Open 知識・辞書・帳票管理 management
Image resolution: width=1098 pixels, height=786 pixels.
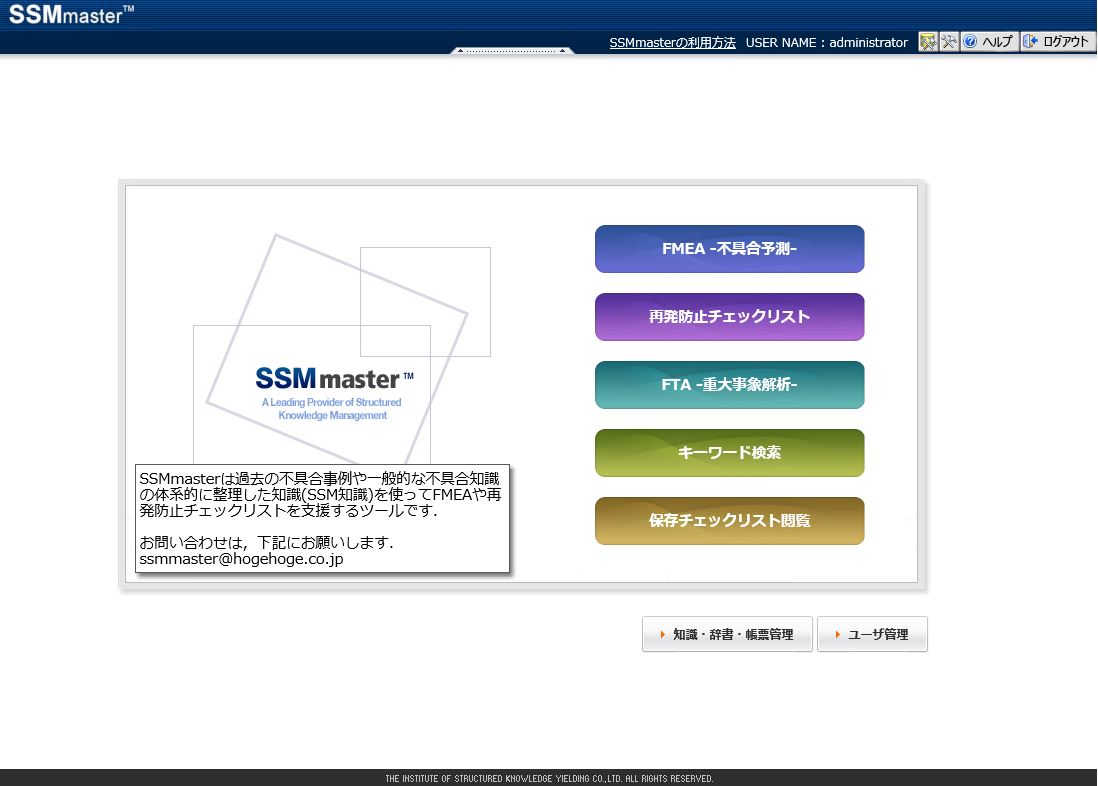click(727, 634)
